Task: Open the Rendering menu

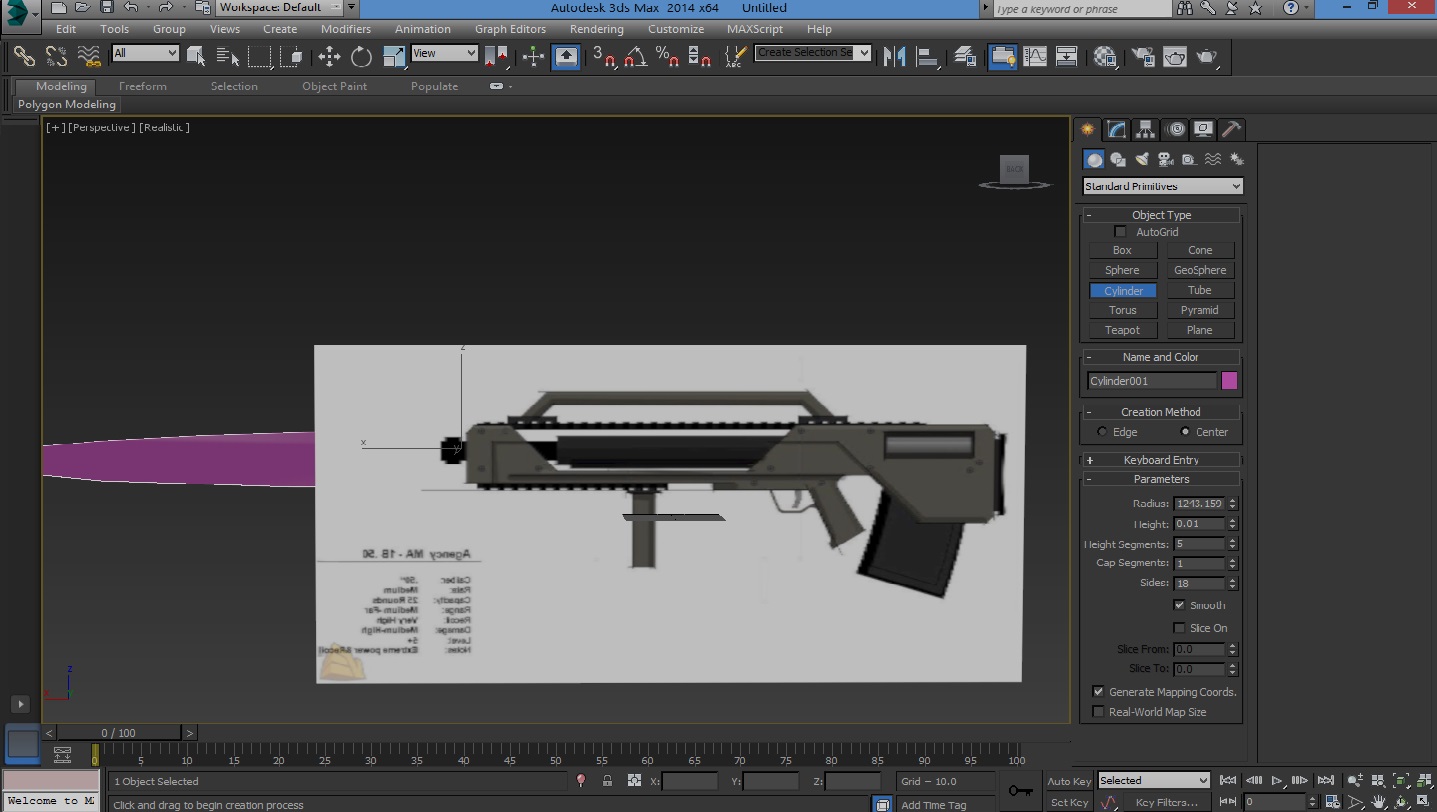Action: click(597, 29)
